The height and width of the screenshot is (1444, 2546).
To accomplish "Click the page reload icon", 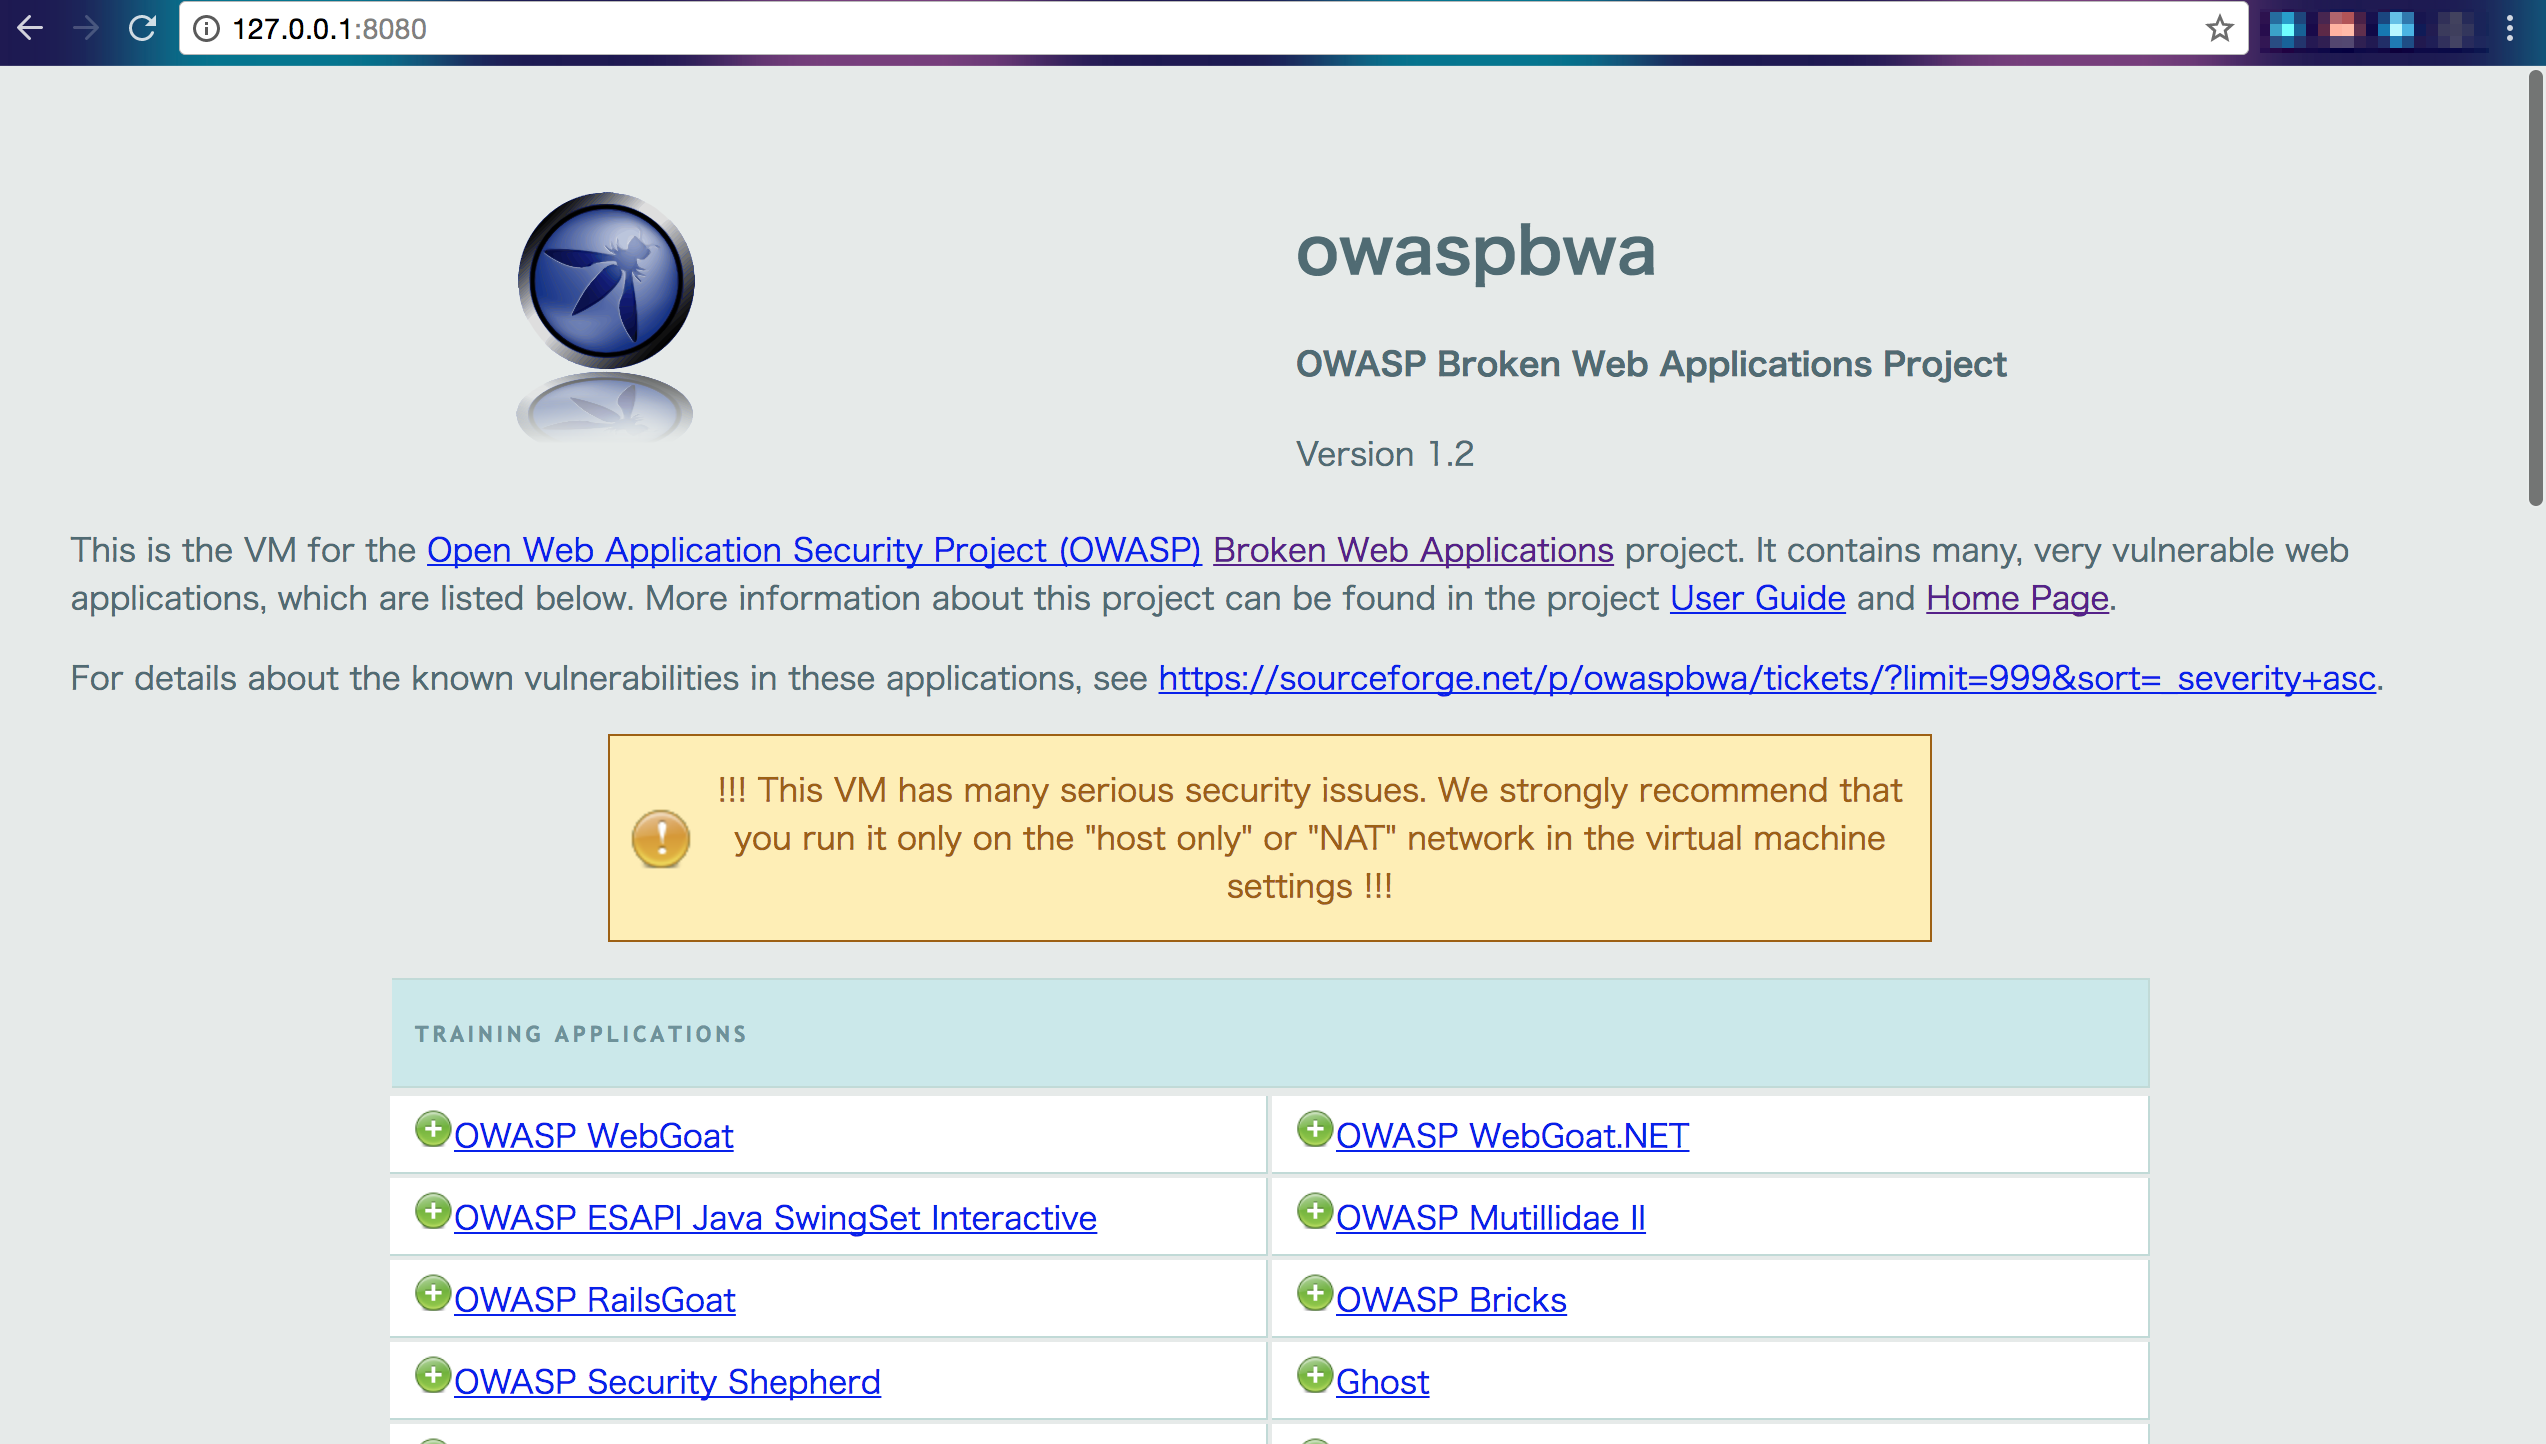I will (142, 29).
